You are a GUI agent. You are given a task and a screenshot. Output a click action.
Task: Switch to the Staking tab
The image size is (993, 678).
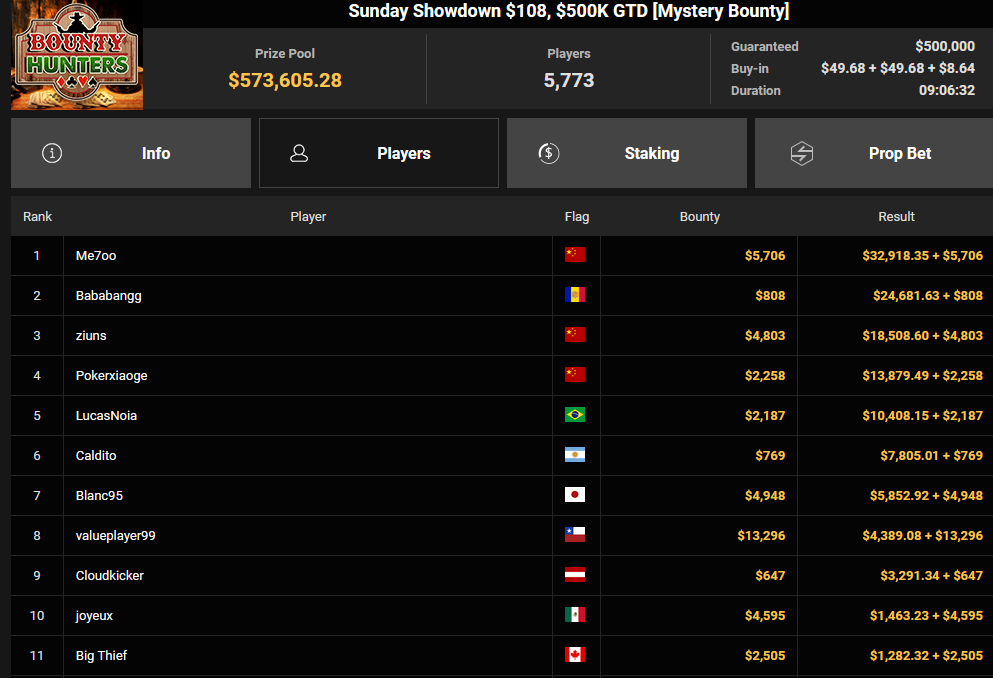[627, 153]
